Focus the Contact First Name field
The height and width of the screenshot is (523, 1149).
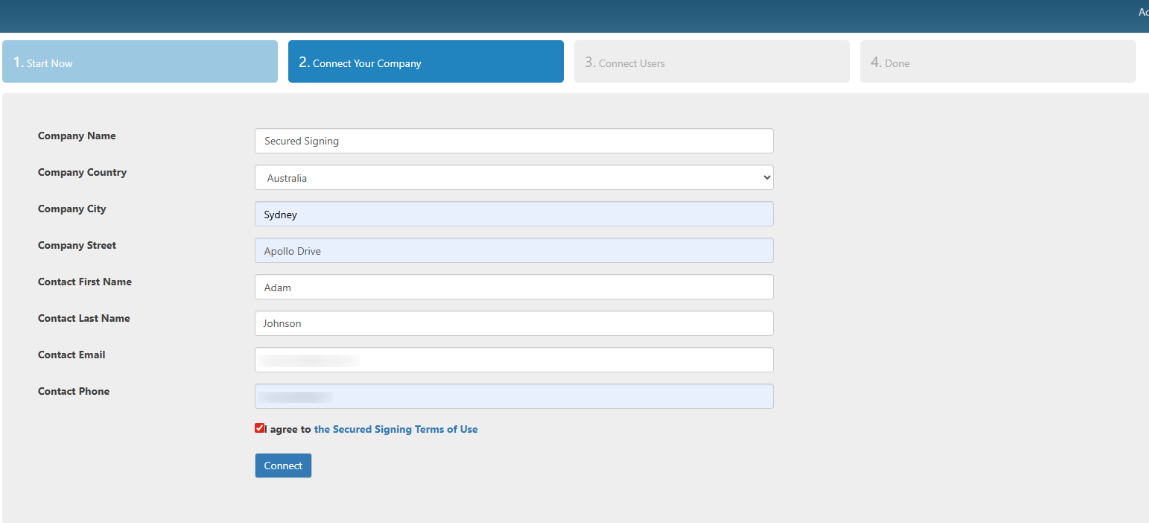pos(514,287)
